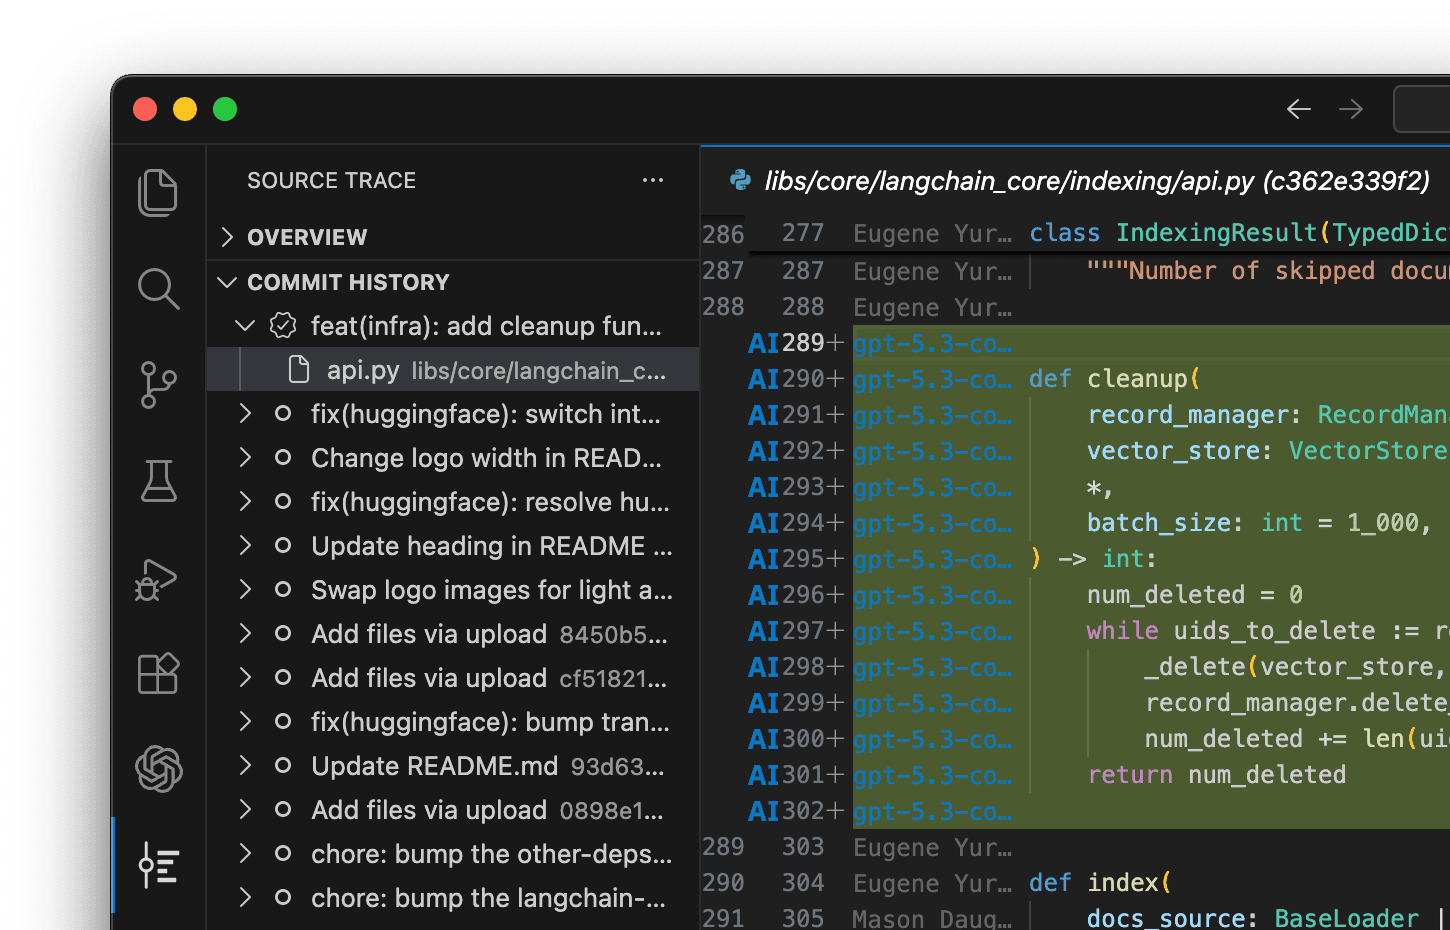Open the Extensions view
Viewport: 1450px width, 930px height.
pos(158,674)
